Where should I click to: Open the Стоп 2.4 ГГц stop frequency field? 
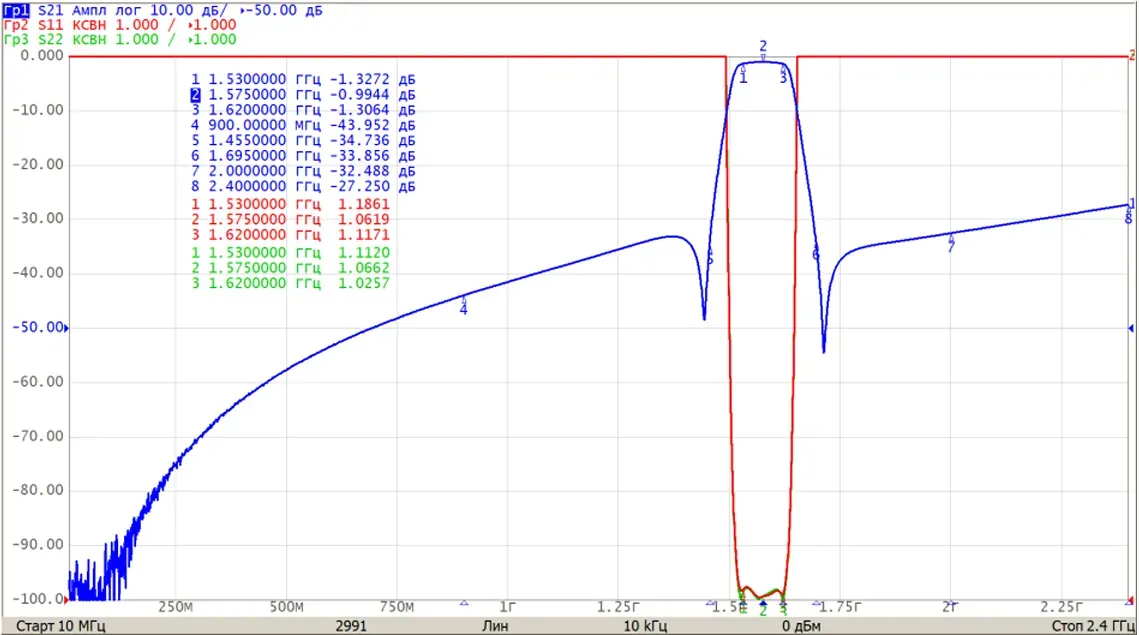click(x=1093, y=626)
